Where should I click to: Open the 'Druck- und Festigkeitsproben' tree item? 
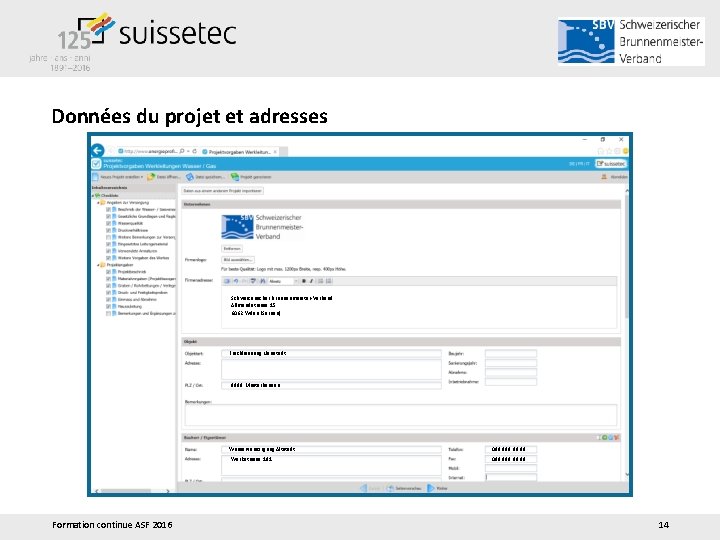click(142, 292)
